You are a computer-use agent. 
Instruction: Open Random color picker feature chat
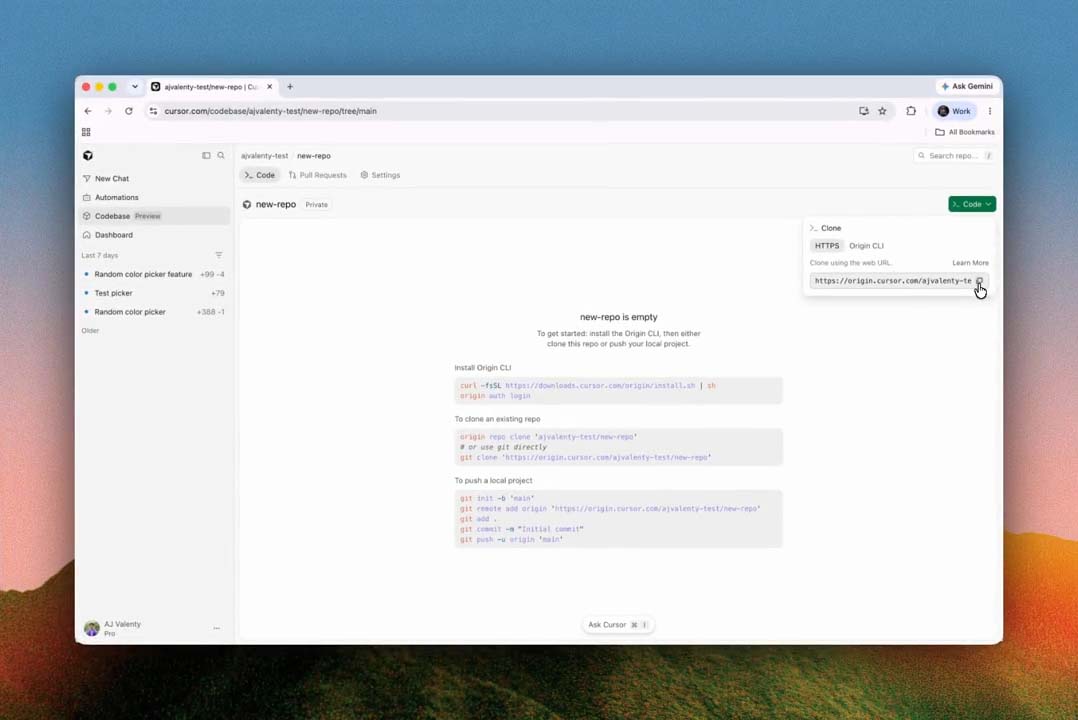click(154, 274)
